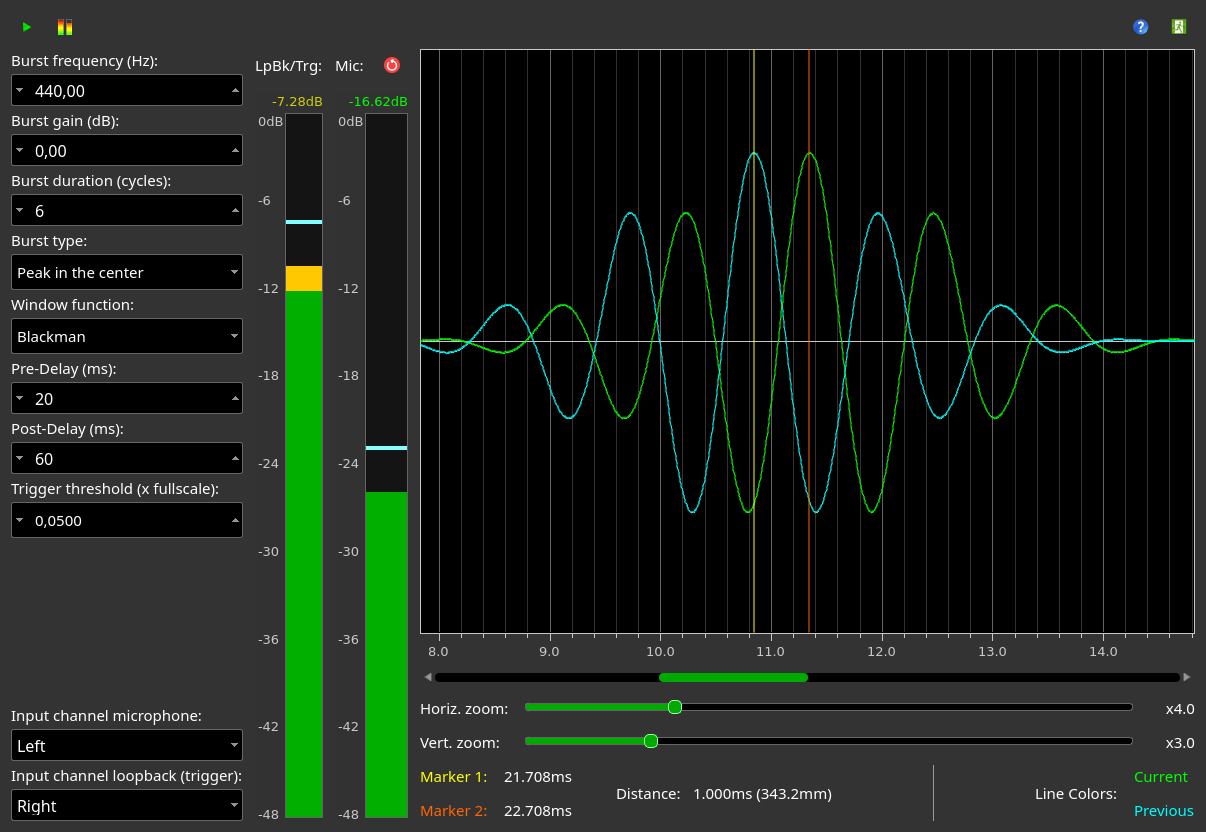The height and width of the screenshot is (832, 1206).
Task: Increase Trigger threshold arrow
Action: pos(235,520)
